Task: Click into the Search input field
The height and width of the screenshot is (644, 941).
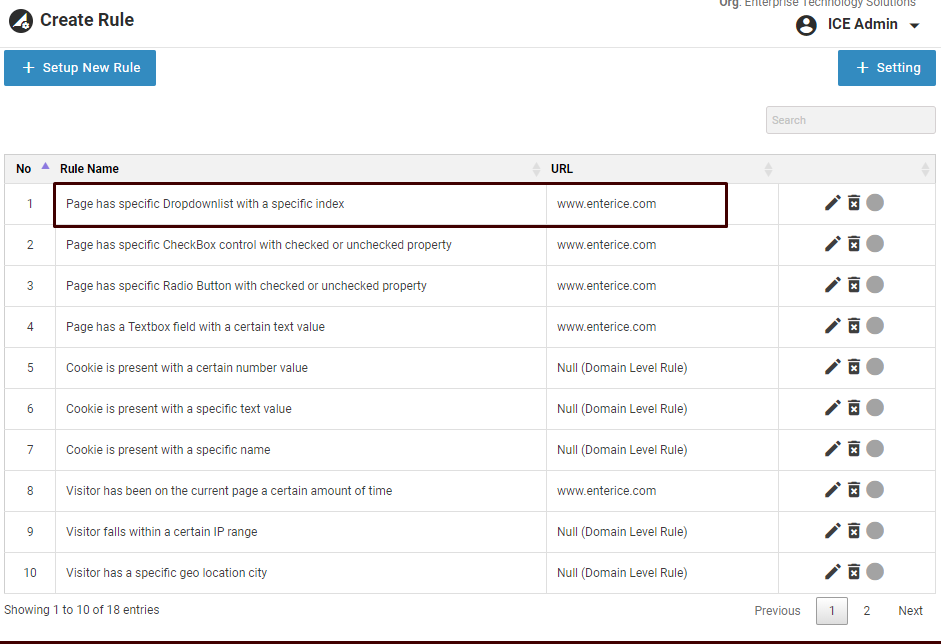Action: point(850,120)
